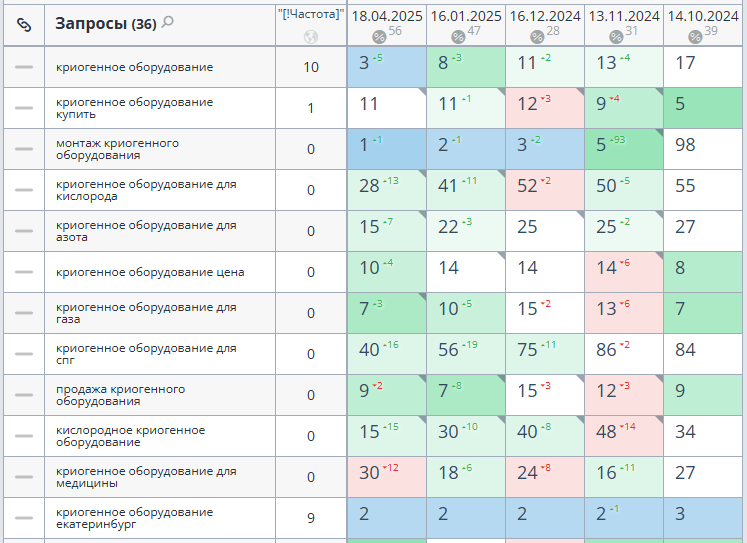Toggle dash for монтаж криогенного оборудования row
This screenshot has height=543, width=747.
point(24,149)
